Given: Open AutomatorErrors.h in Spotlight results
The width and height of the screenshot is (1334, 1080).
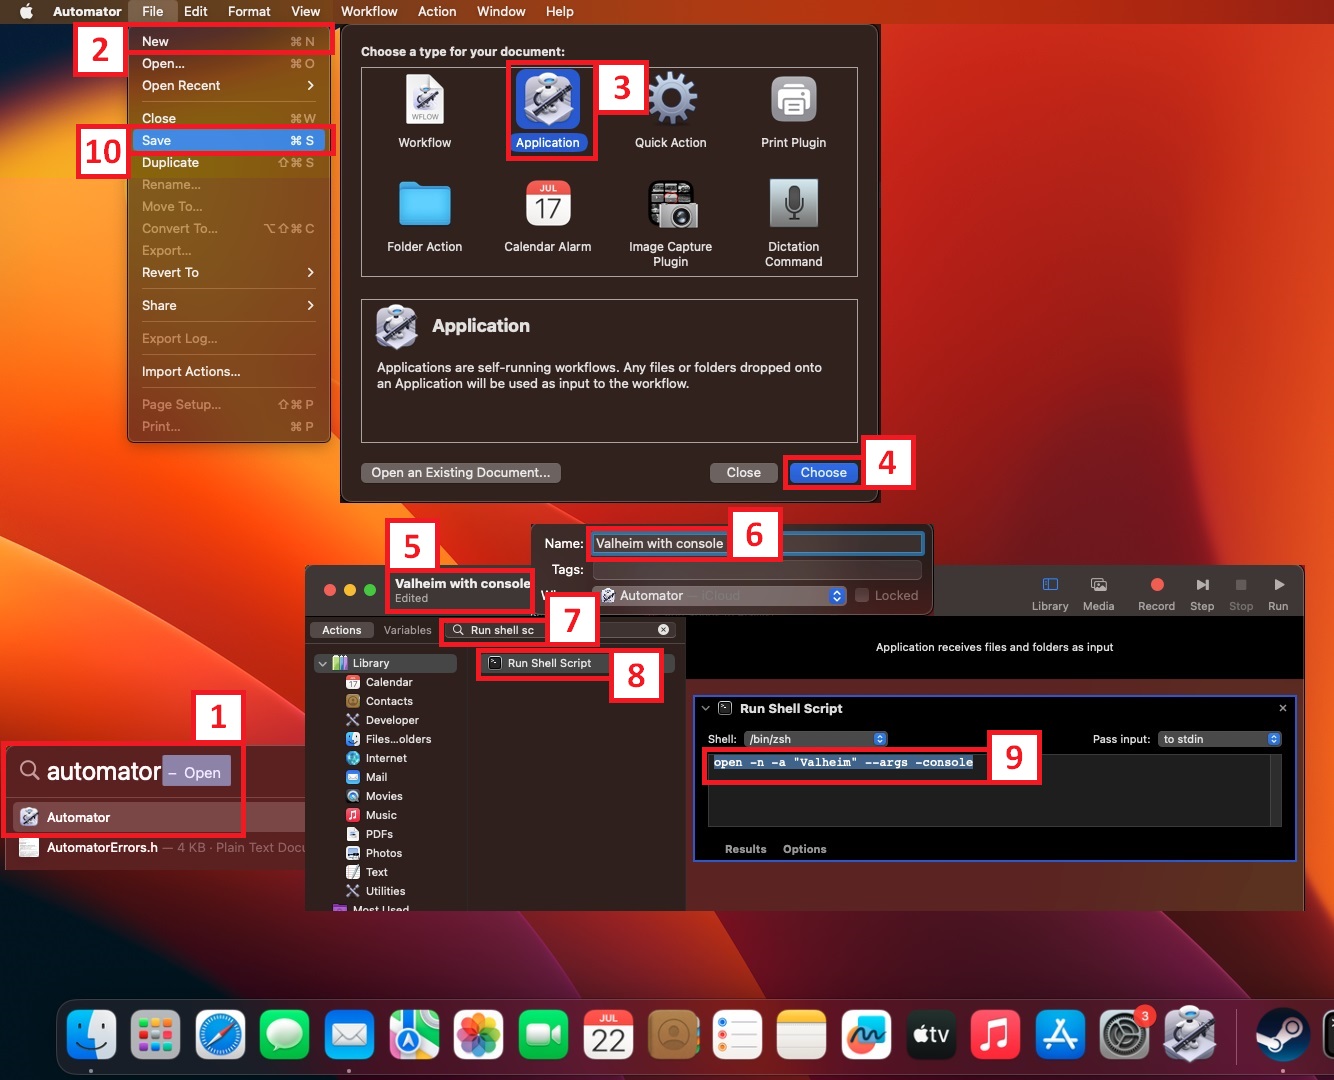Looking at the screenshot, I should point(160,847).
